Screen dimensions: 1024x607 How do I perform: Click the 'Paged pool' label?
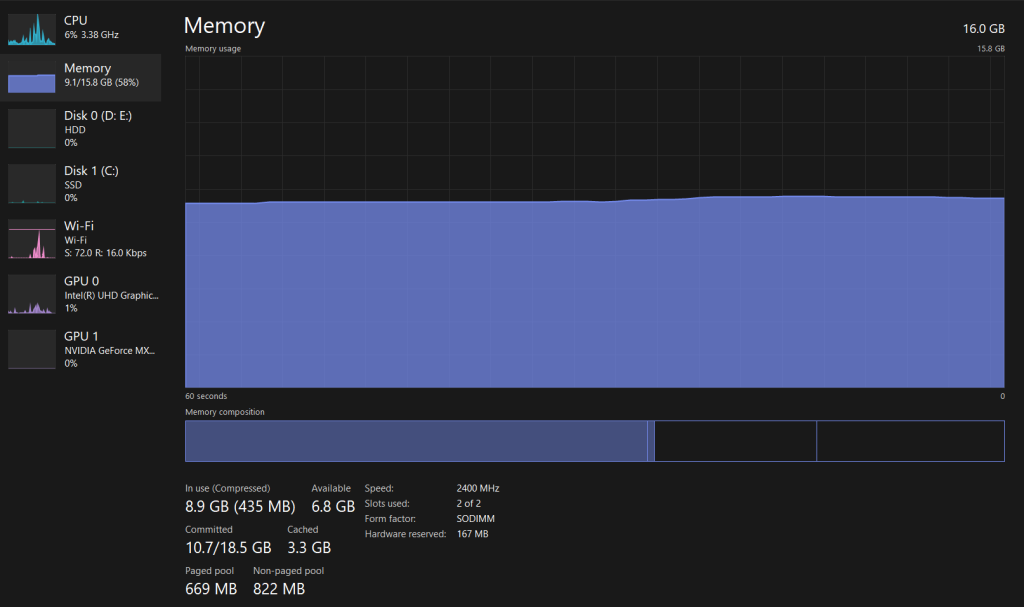[209, 570]
